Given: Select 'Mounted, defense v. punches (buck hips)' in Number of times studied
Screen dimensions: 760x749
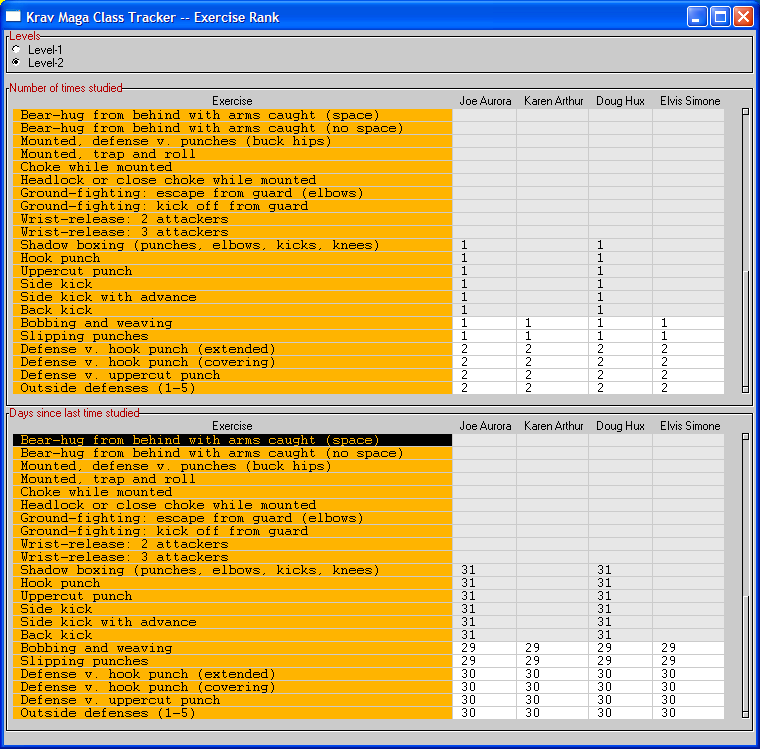Looking at the screenshot, I should pos(232,141).
